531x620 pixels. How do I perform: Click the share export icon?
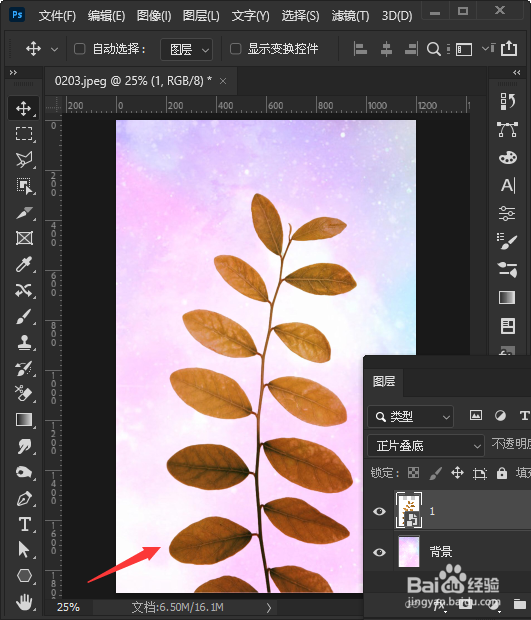click(509, 49)
